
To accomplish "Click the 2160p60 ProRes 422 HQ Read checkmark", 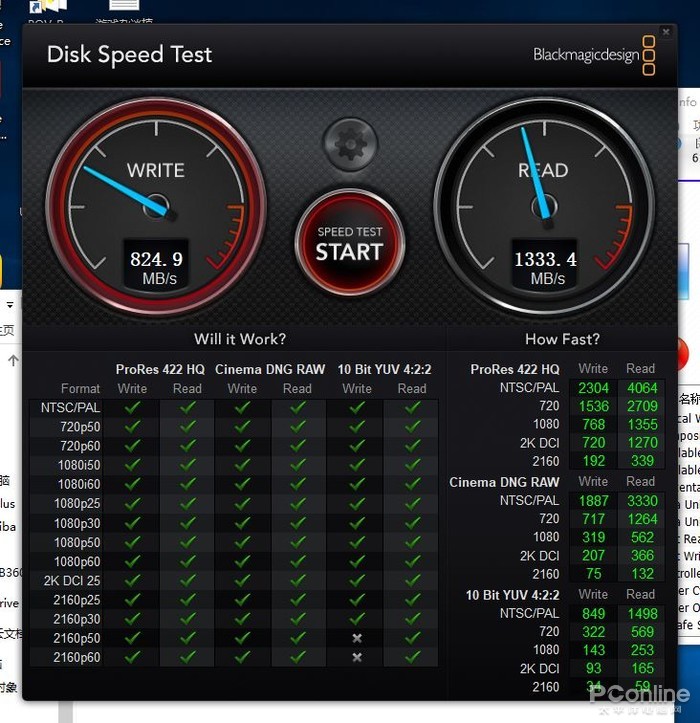I will coord(187,657).
